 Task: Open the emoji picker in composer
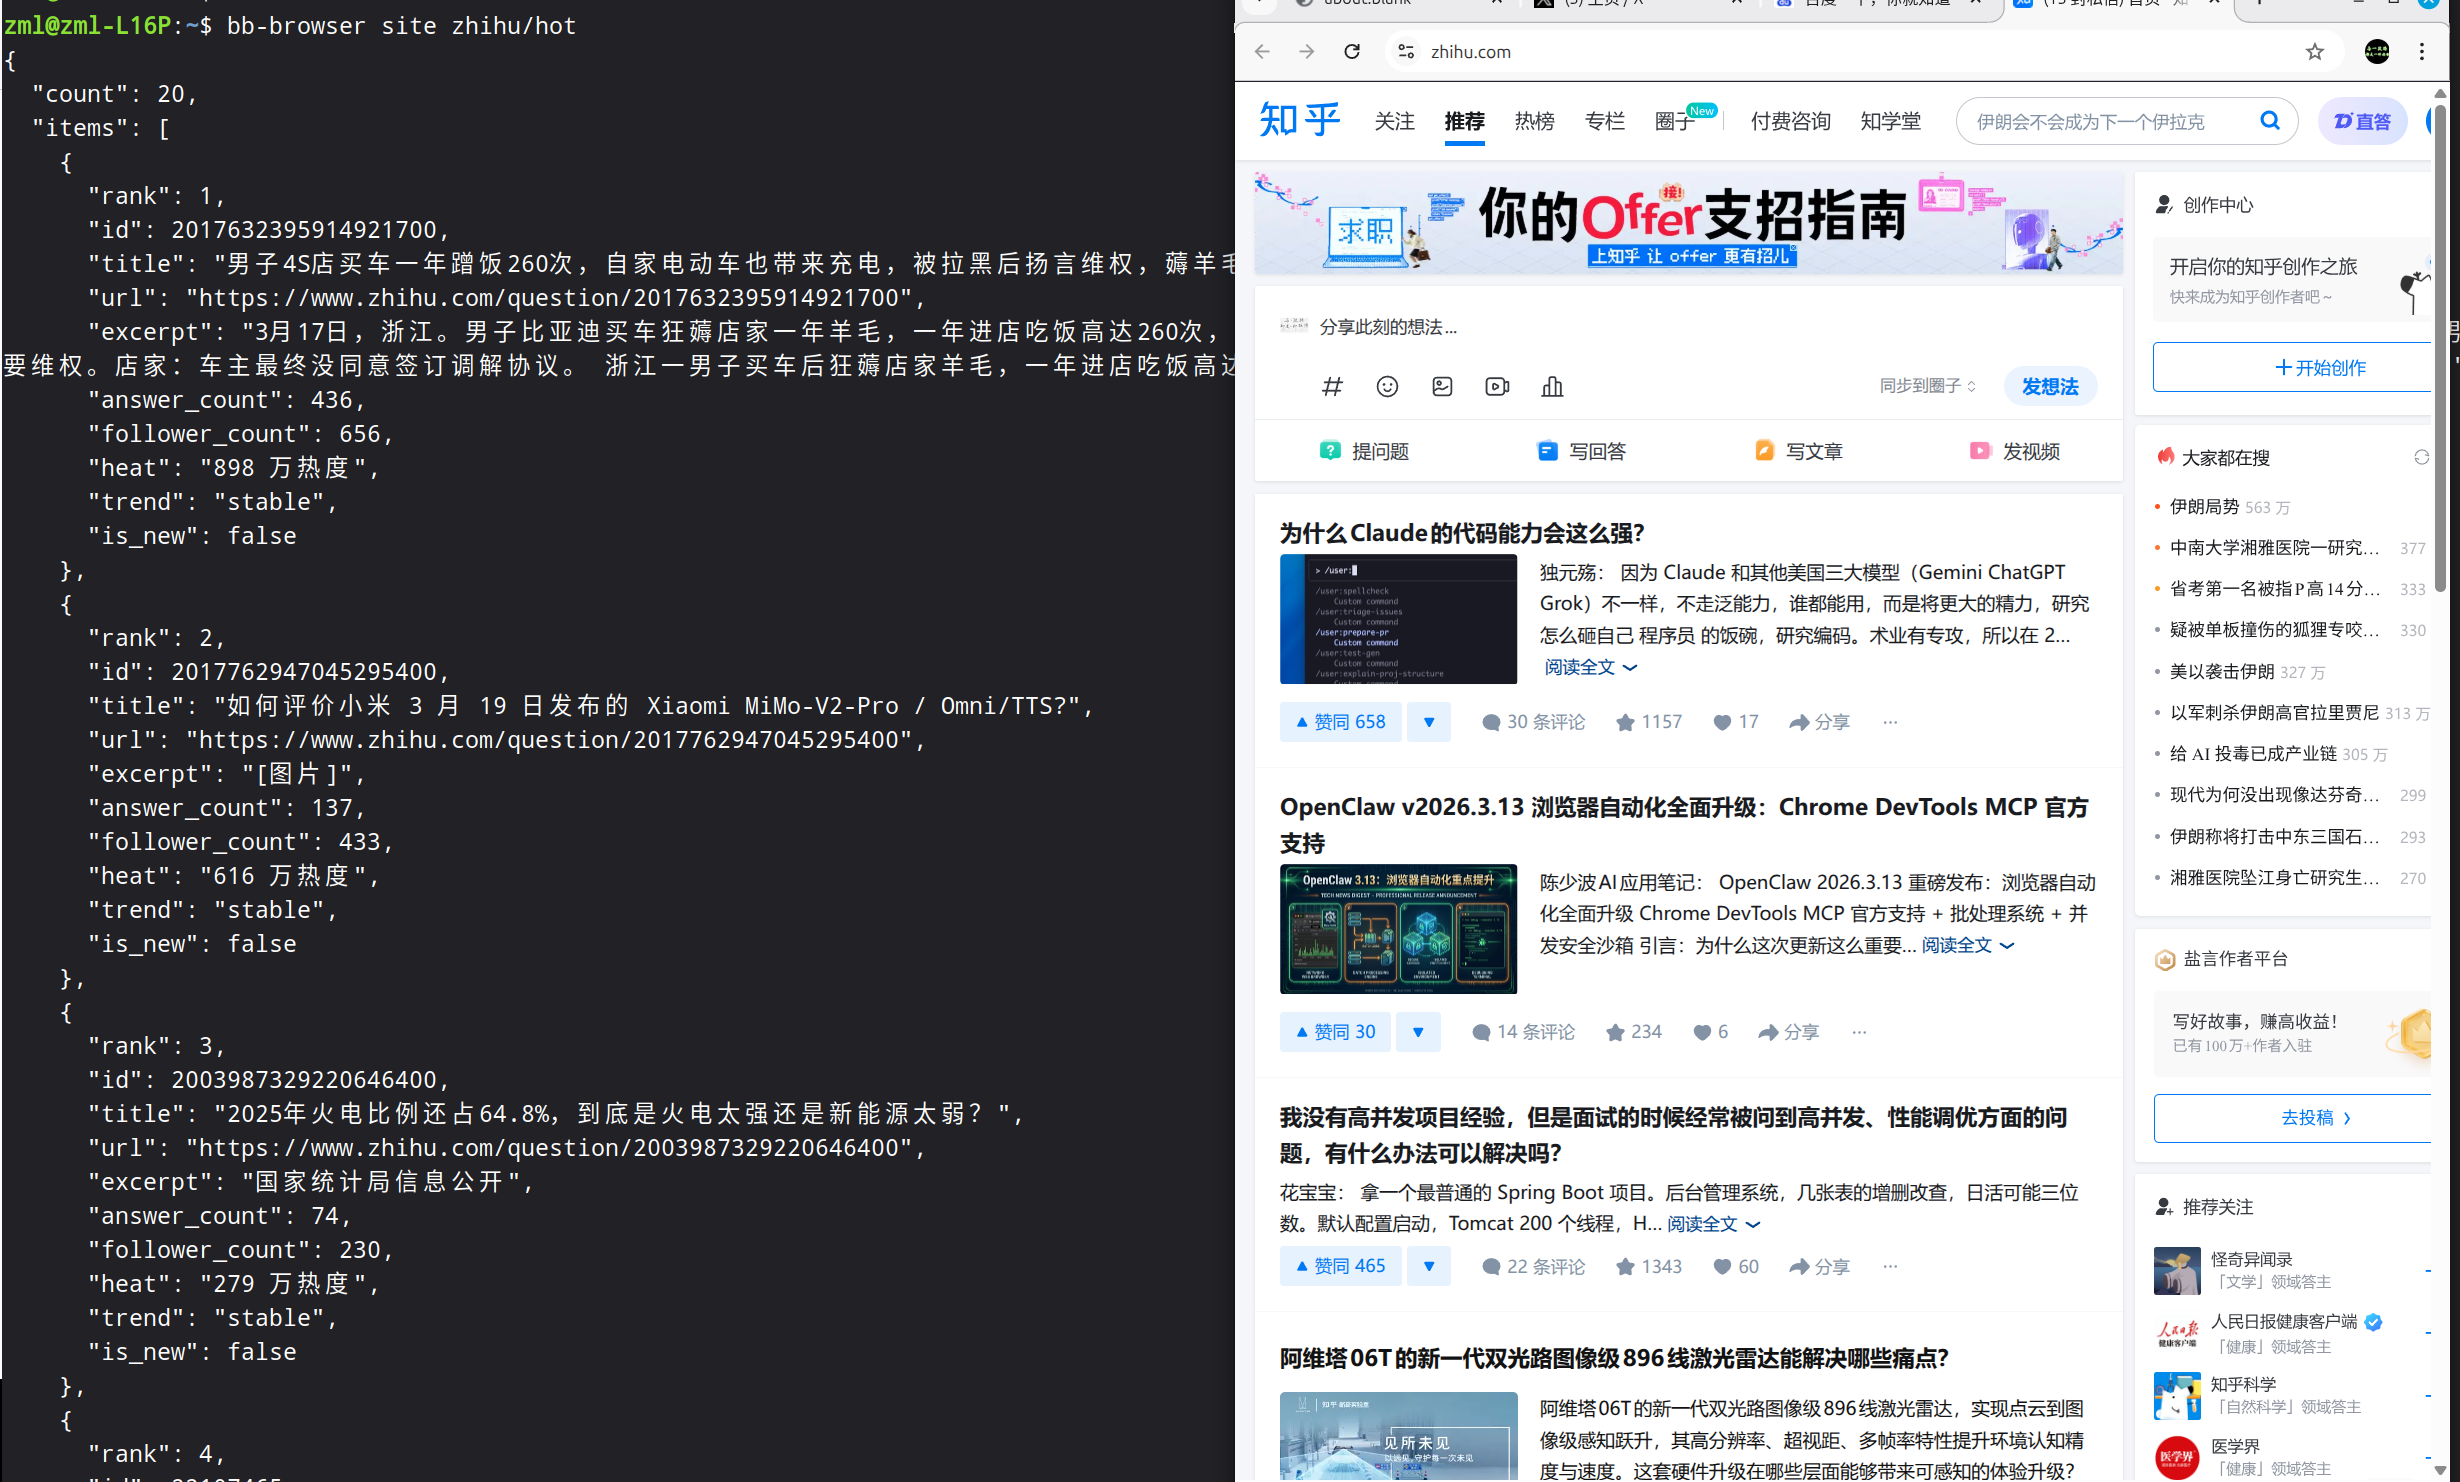click(x=1387, y=386)
